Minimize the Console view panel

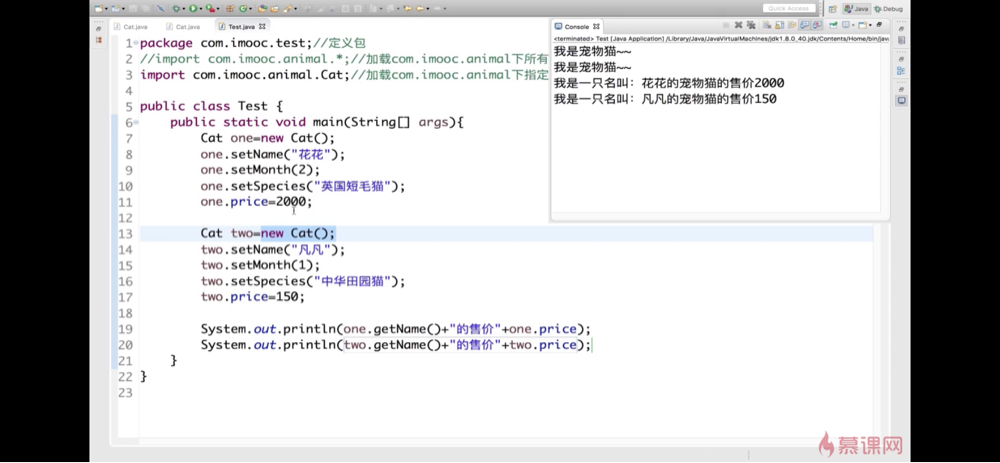click(879, 25)
